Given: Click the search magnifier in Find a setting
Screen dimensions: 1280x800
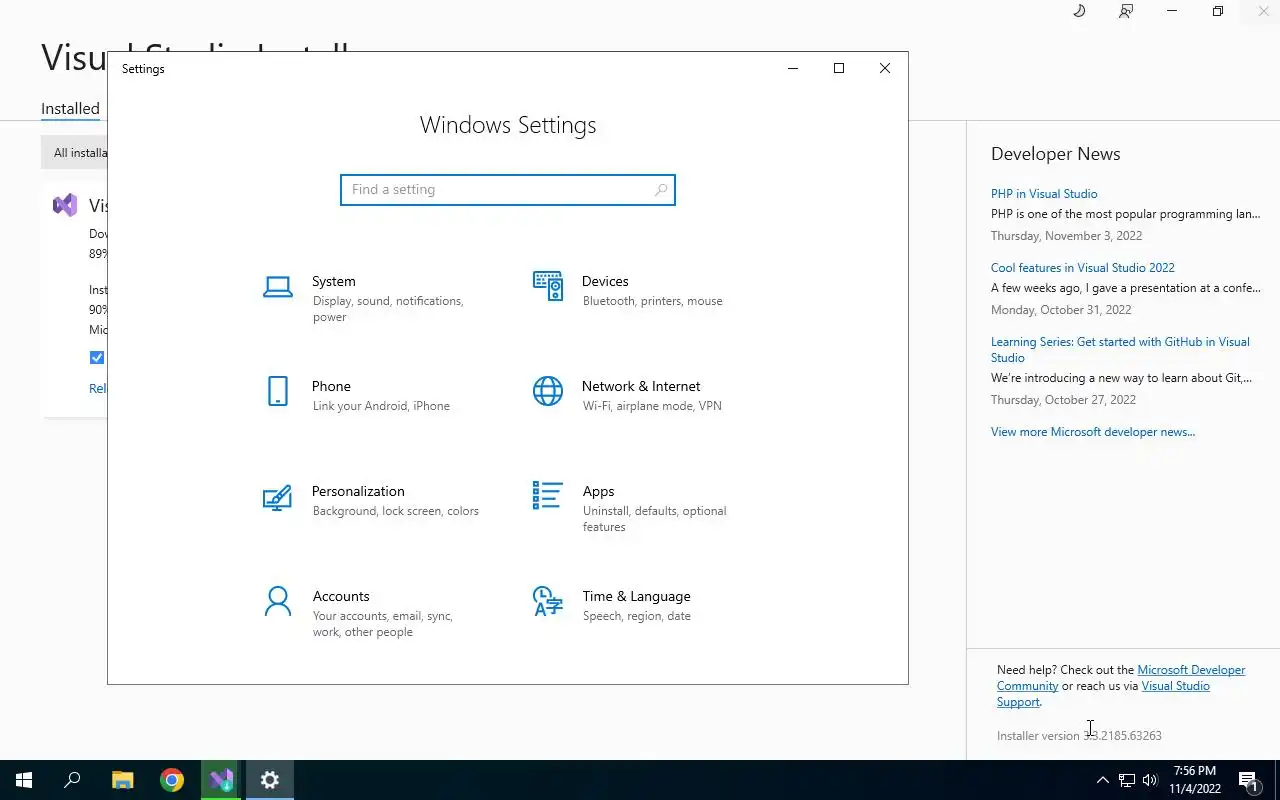Looking at the screenshot, I should 660,189.
